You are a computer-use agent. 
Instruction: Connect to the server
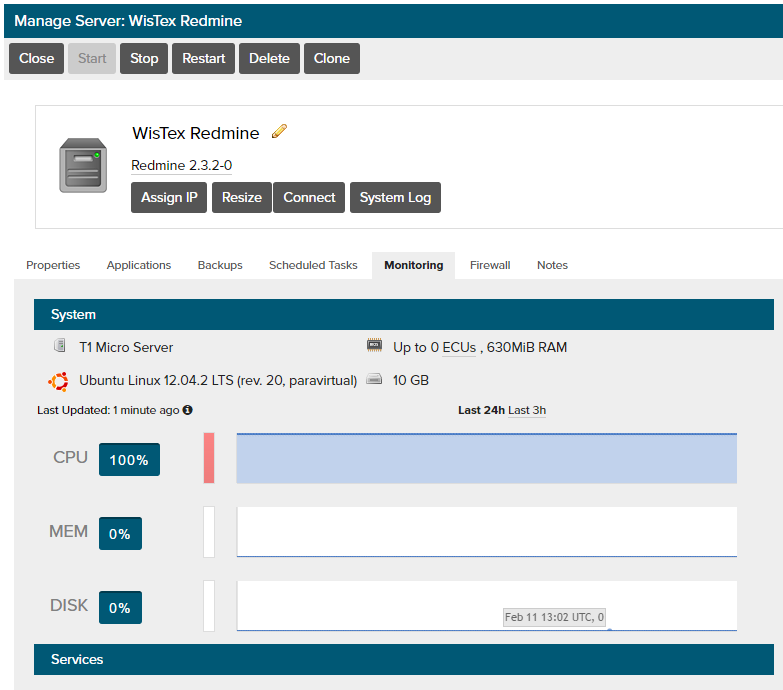309,198
